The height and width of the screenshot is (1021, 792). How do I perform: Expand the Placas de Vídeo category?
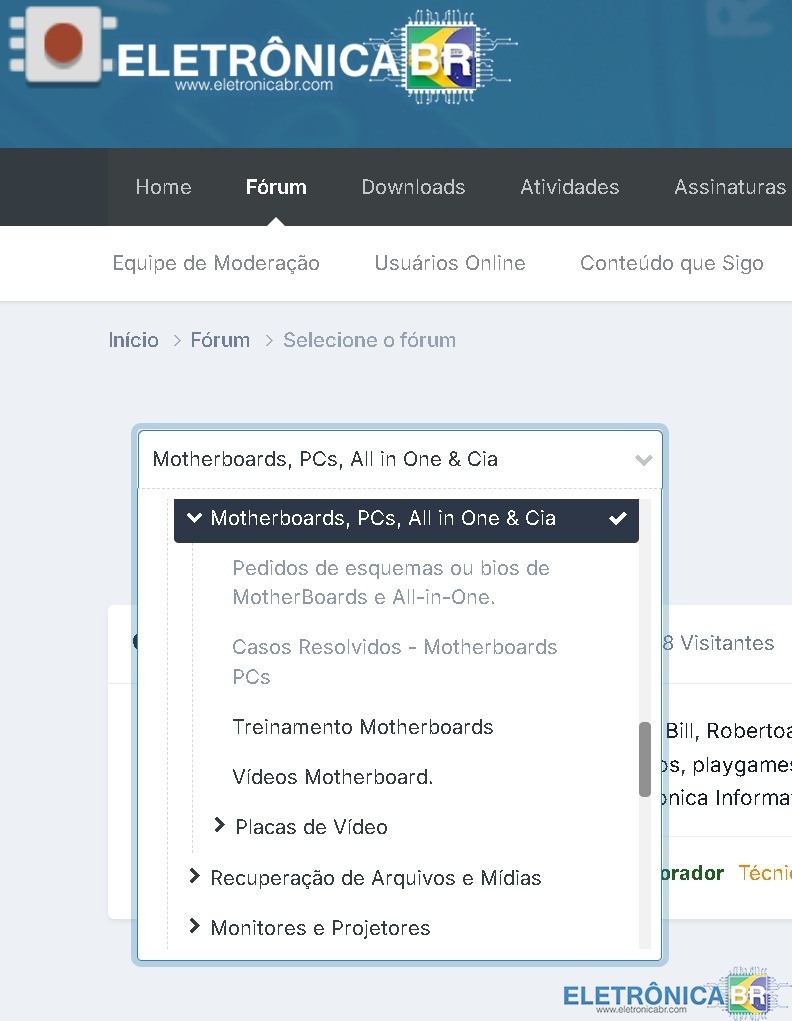tap(220, 826)
